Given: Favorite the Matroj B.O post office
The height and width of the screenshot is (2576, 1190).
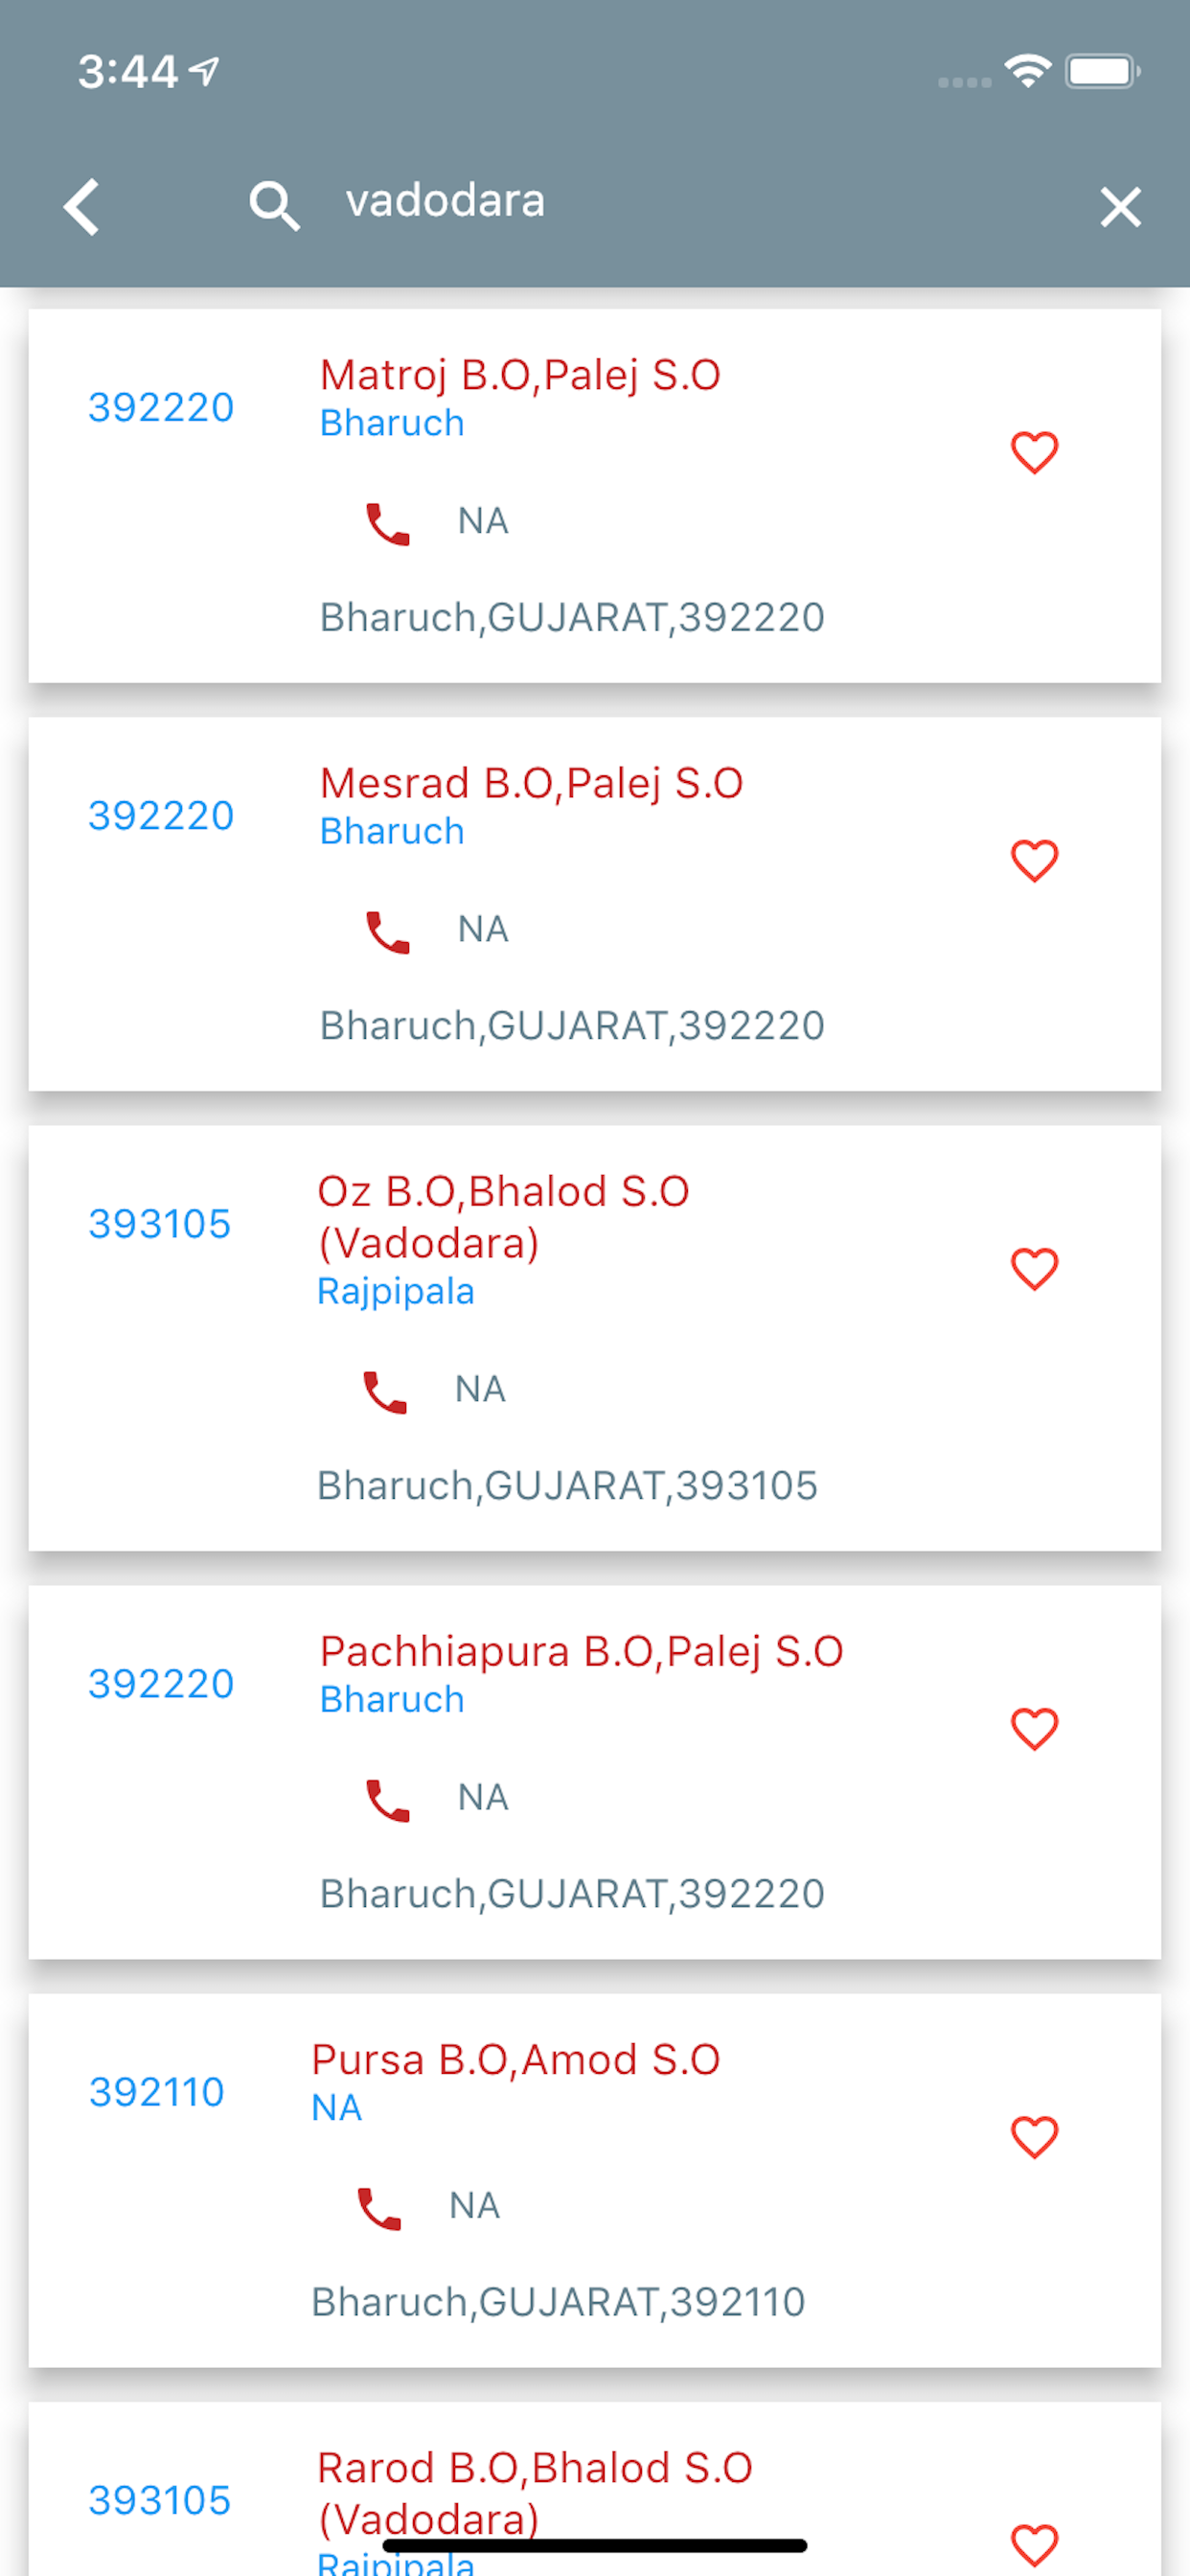Looking at the screenshot, I should (1034, 452).
